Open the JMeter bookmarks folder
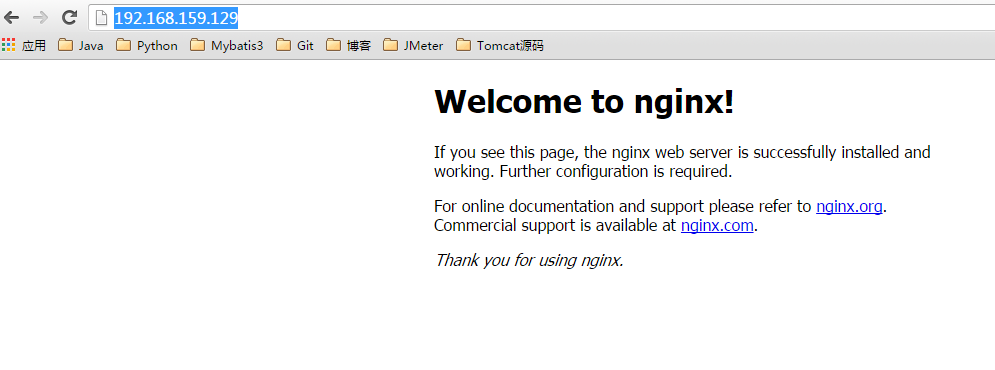 click(413, 46)
